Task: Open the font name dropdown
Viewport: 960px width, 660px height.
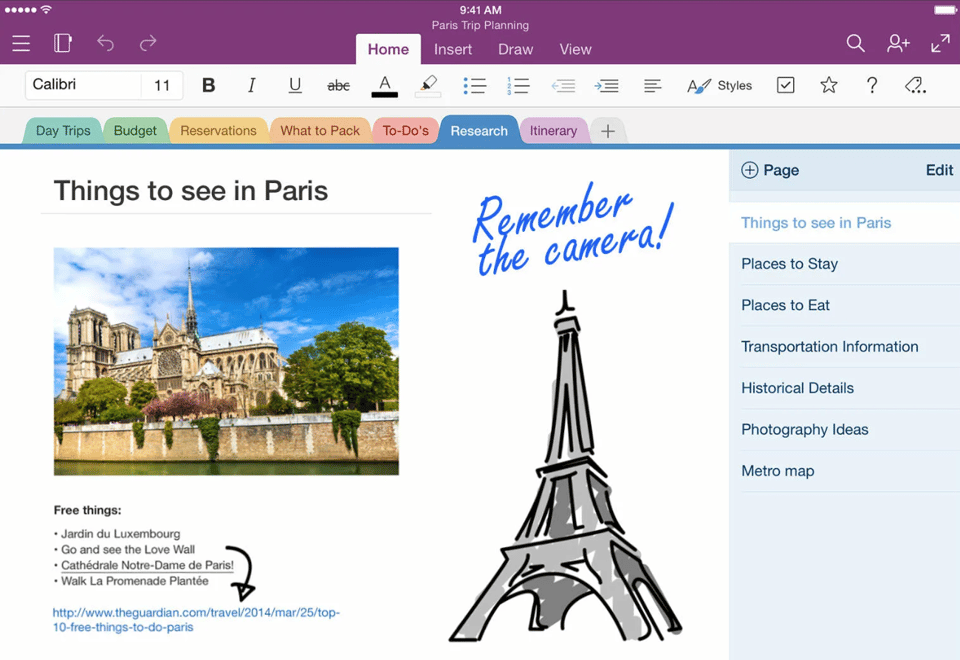Action: [x=82, y=85]
